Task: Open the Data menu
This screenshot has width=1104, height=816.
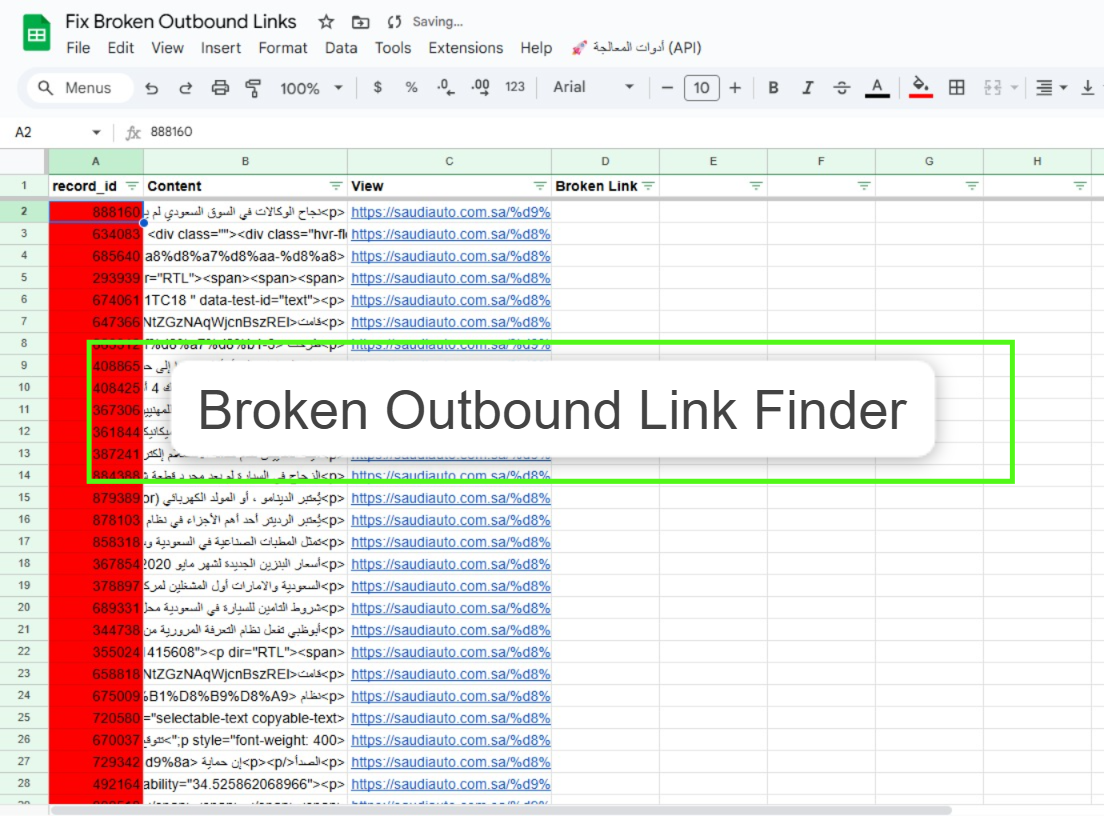Action: click(x=341, y=48)
